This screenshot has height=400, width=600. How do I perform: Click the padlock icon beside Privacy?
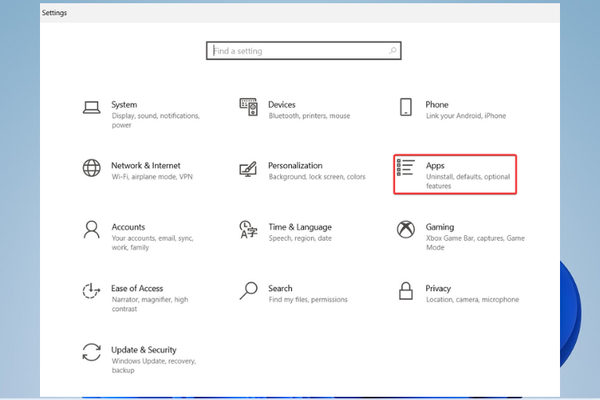pyautogui.click(x=406, y=291)
